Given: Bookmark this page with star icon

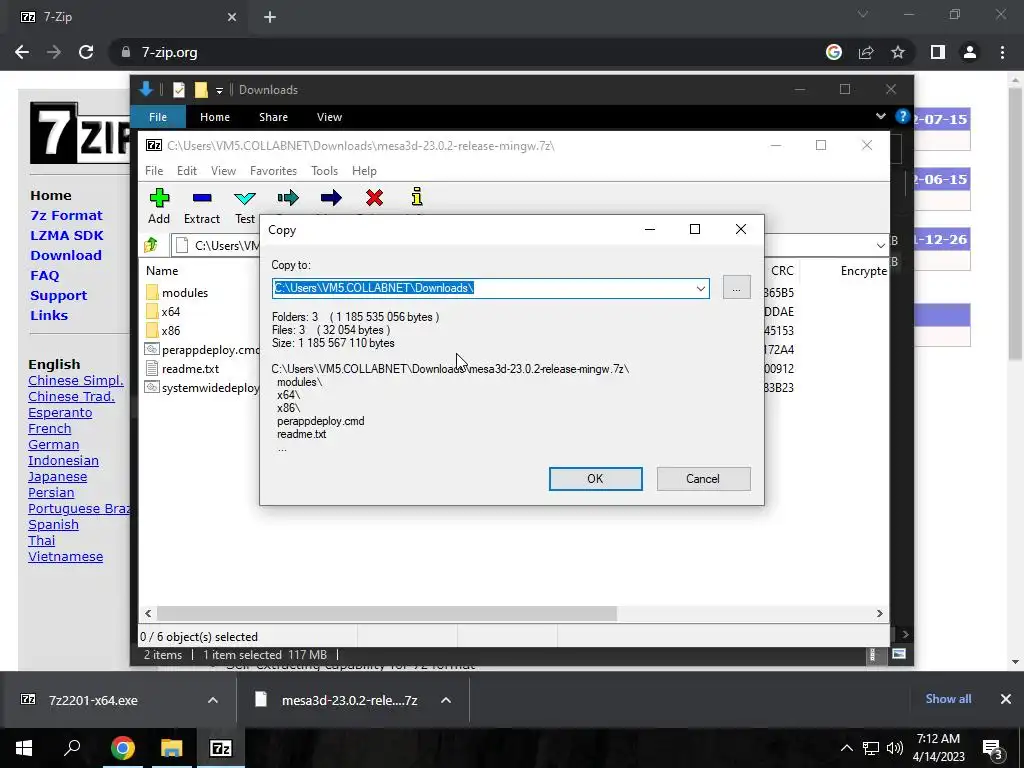Looking at the screenshot, I should coord(898,52).
